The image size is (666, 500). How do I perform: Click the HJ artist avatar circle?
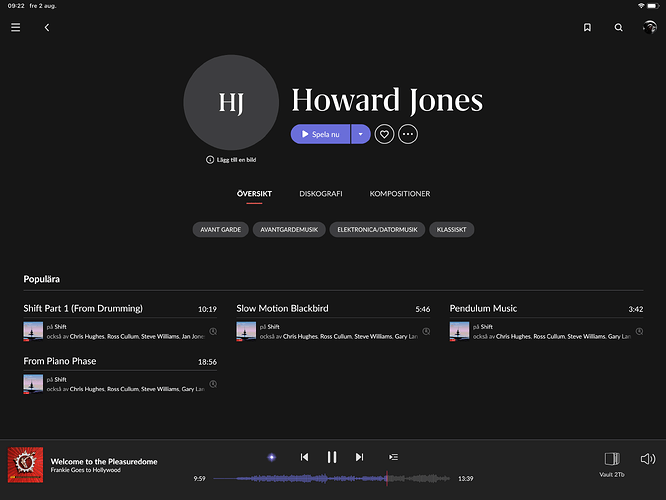pos(231,102)
